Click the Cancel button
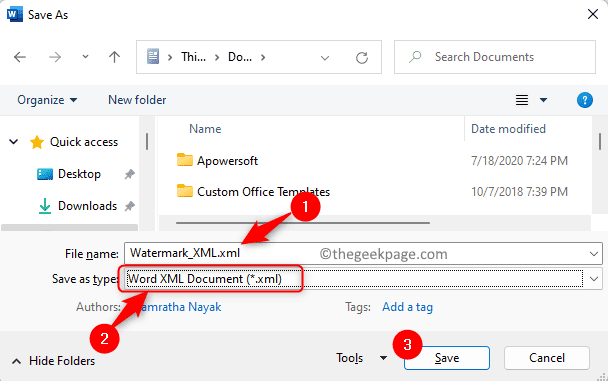 547,358
